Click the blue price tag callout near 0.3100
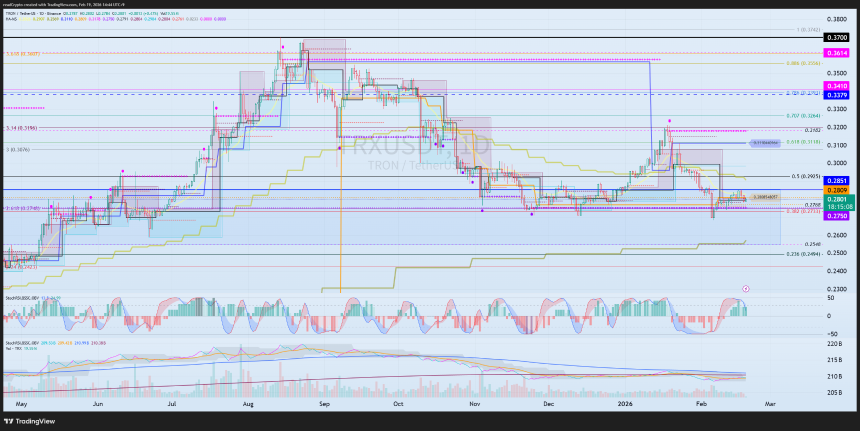The width and height of the screenshot is (860, 431). tap(765, 143)
